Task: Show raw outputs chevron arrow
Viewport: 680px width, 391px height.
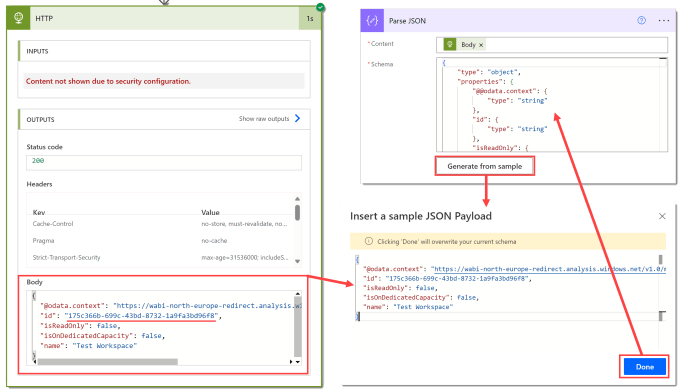Action: 298,118
